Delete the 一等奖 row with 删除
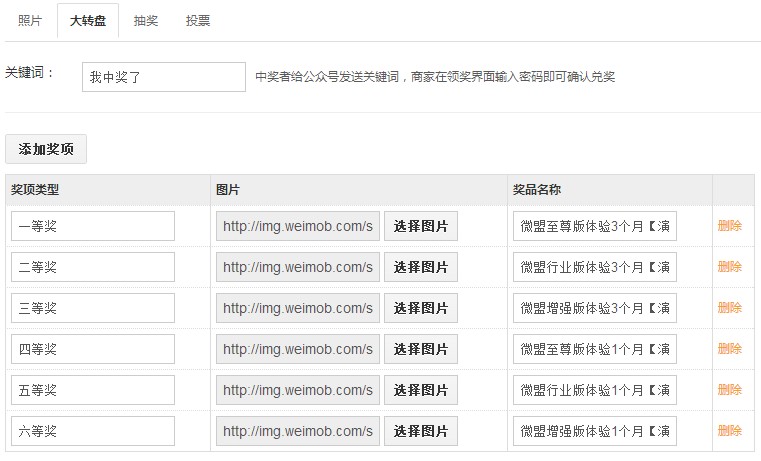Screen dimensions: 761x461 (x=729, y=226)
